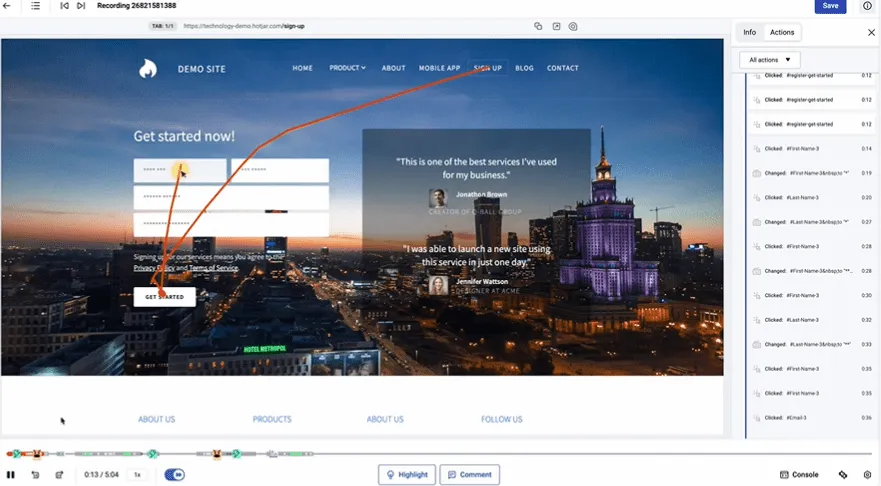881x486 pixels.
Task: Click the PRODUCTS footer heading
Action: tap(272, 419)
